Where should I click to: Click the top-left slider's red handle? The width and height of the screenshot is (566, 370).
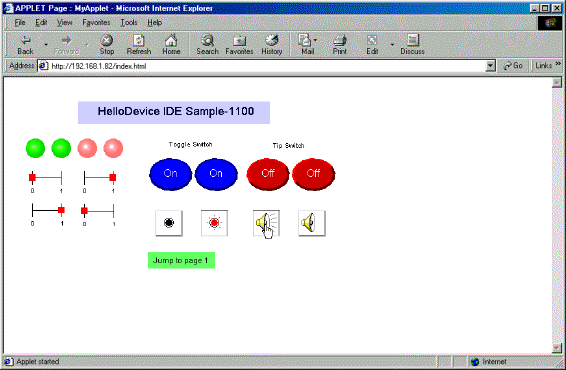point(32,177)
